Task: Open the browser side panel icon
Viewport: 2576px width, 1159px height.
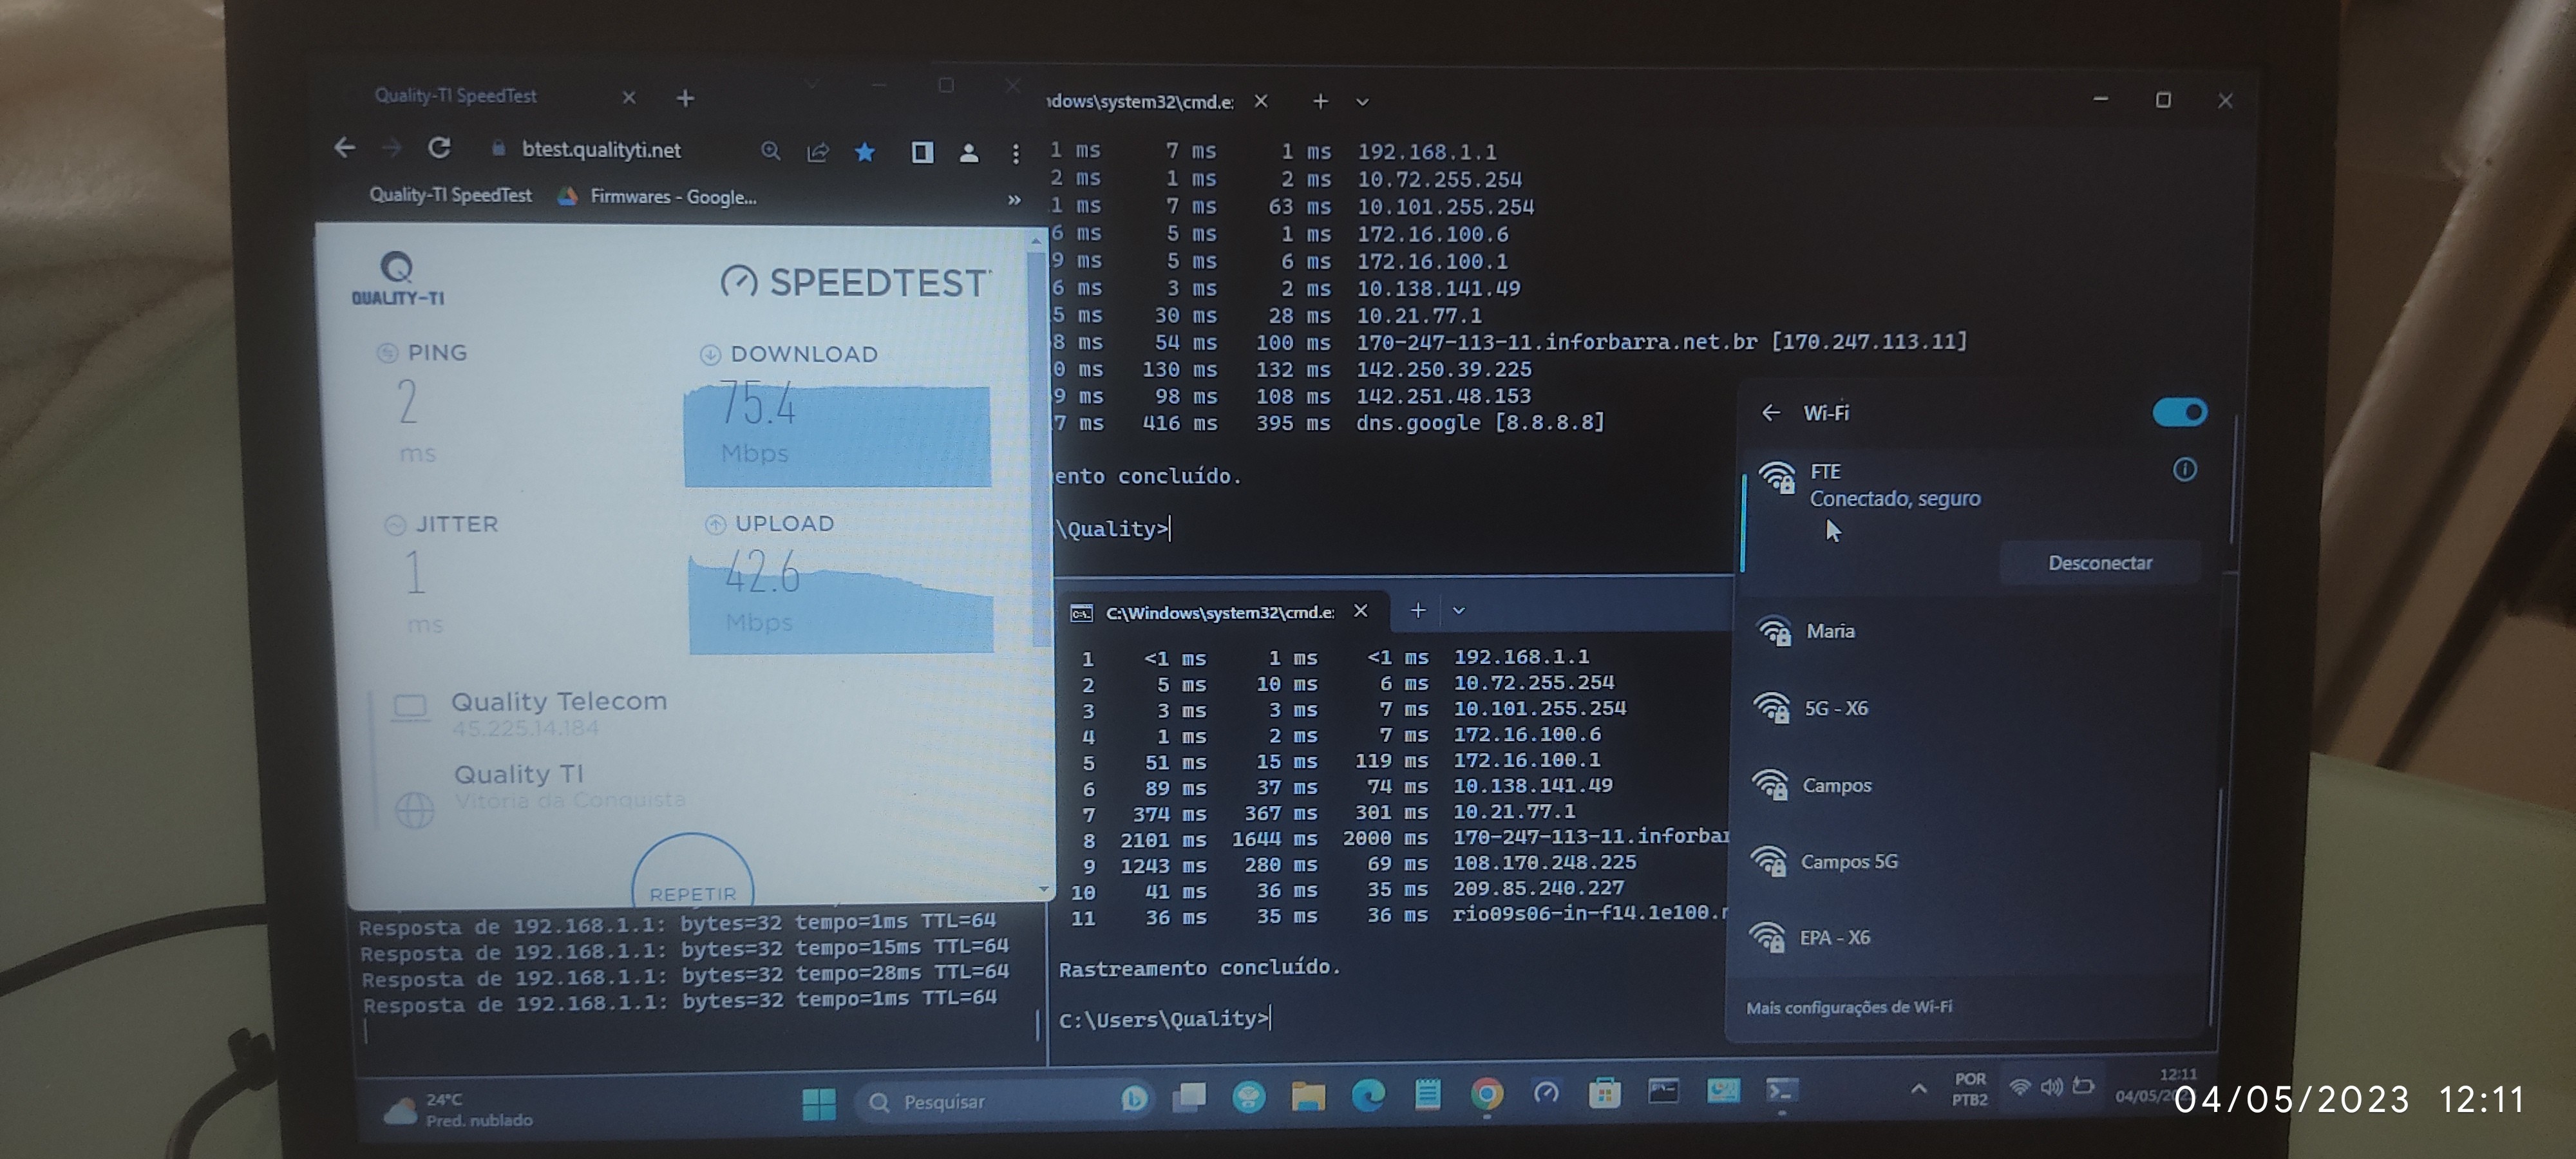Action: click(x=922, y=152)
